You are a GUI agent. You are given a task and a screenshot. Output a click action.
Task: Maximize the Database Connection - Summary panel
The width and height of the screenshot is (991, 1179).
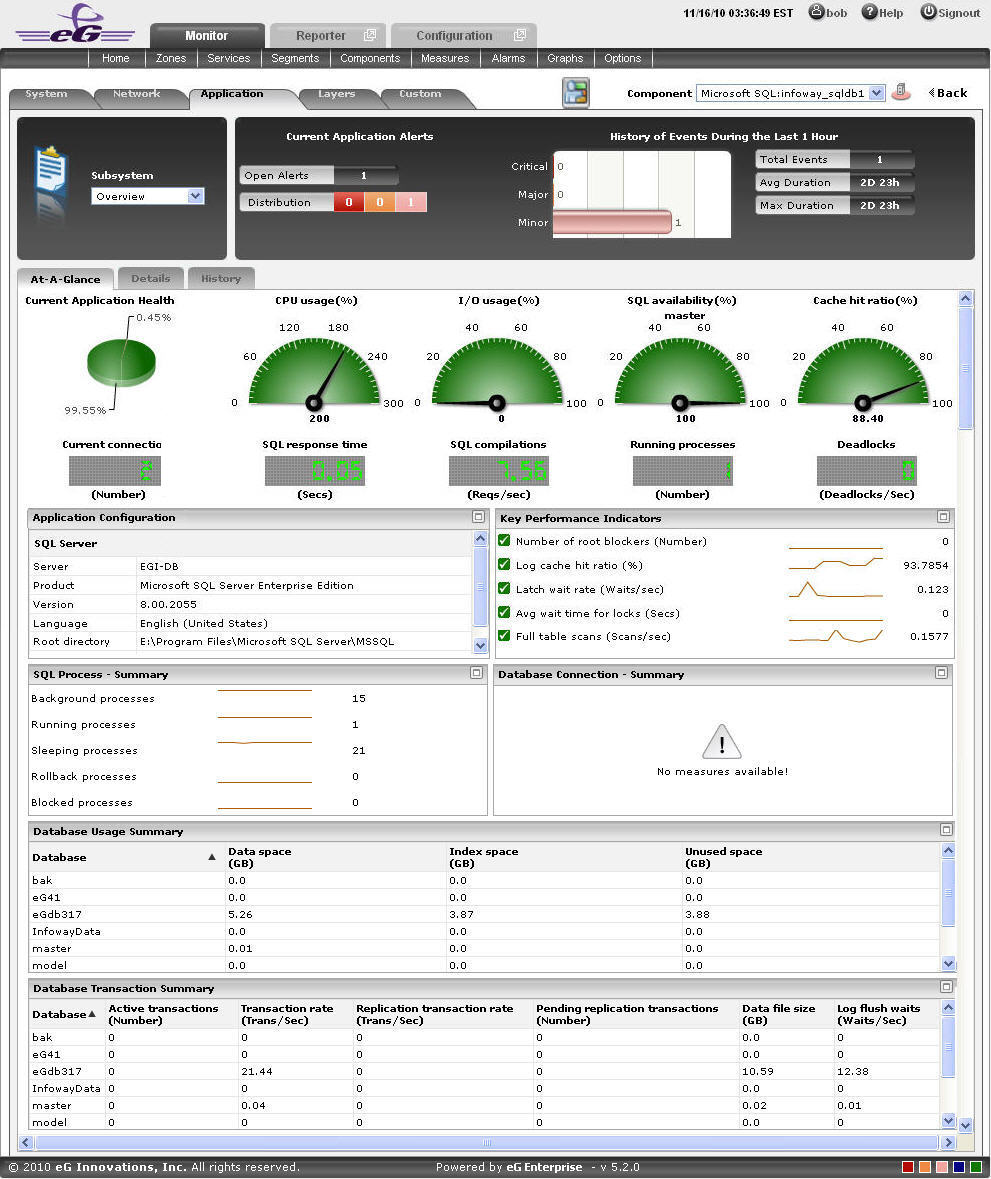pyautogui.click(x=941, y=673)
